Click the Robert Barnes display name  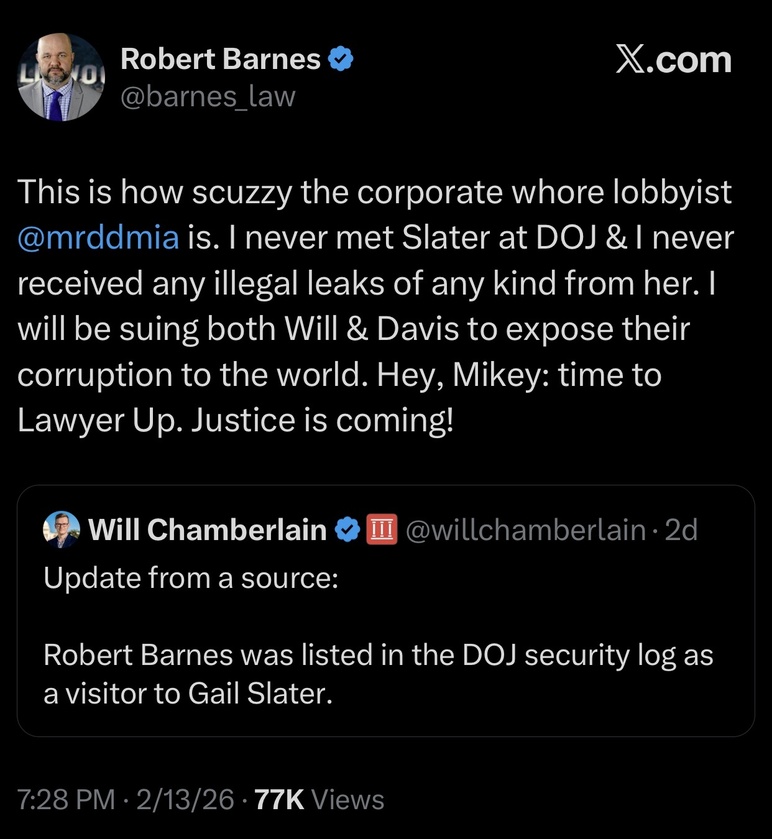[x=220, y=60]
